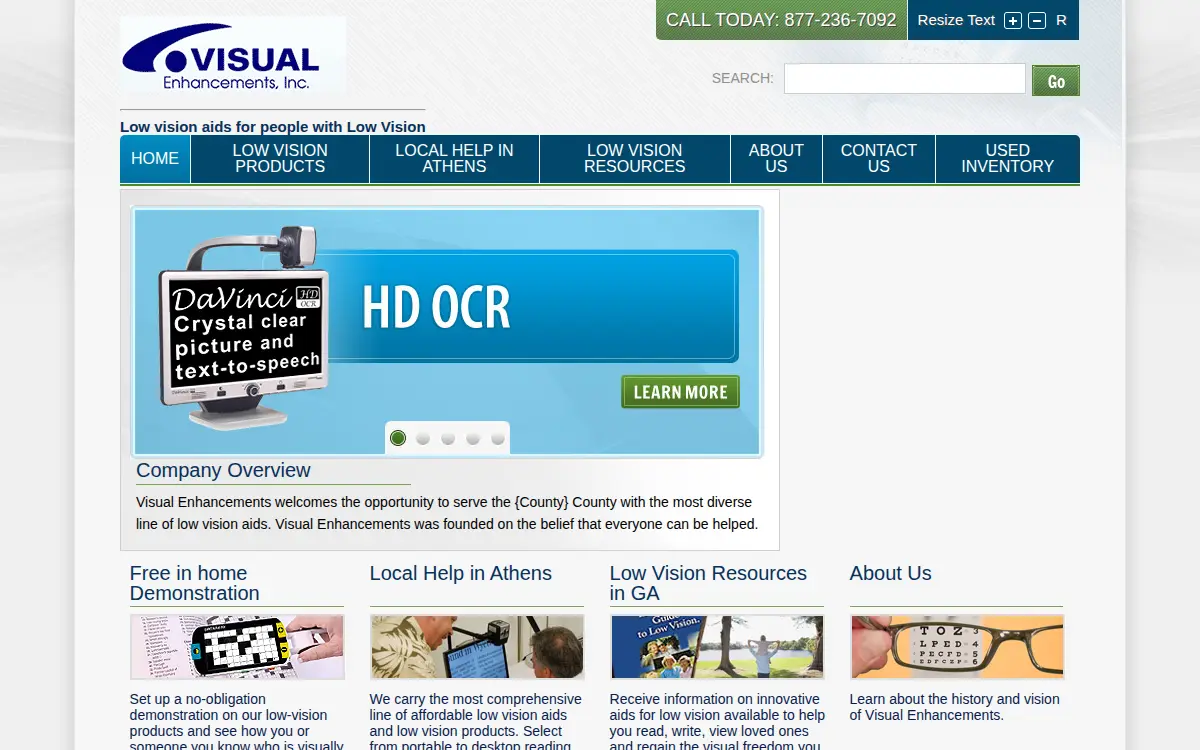Click the Go search button
Image resolution: width=1200 pixels, height=750 pixels.
coord(1056,80)
